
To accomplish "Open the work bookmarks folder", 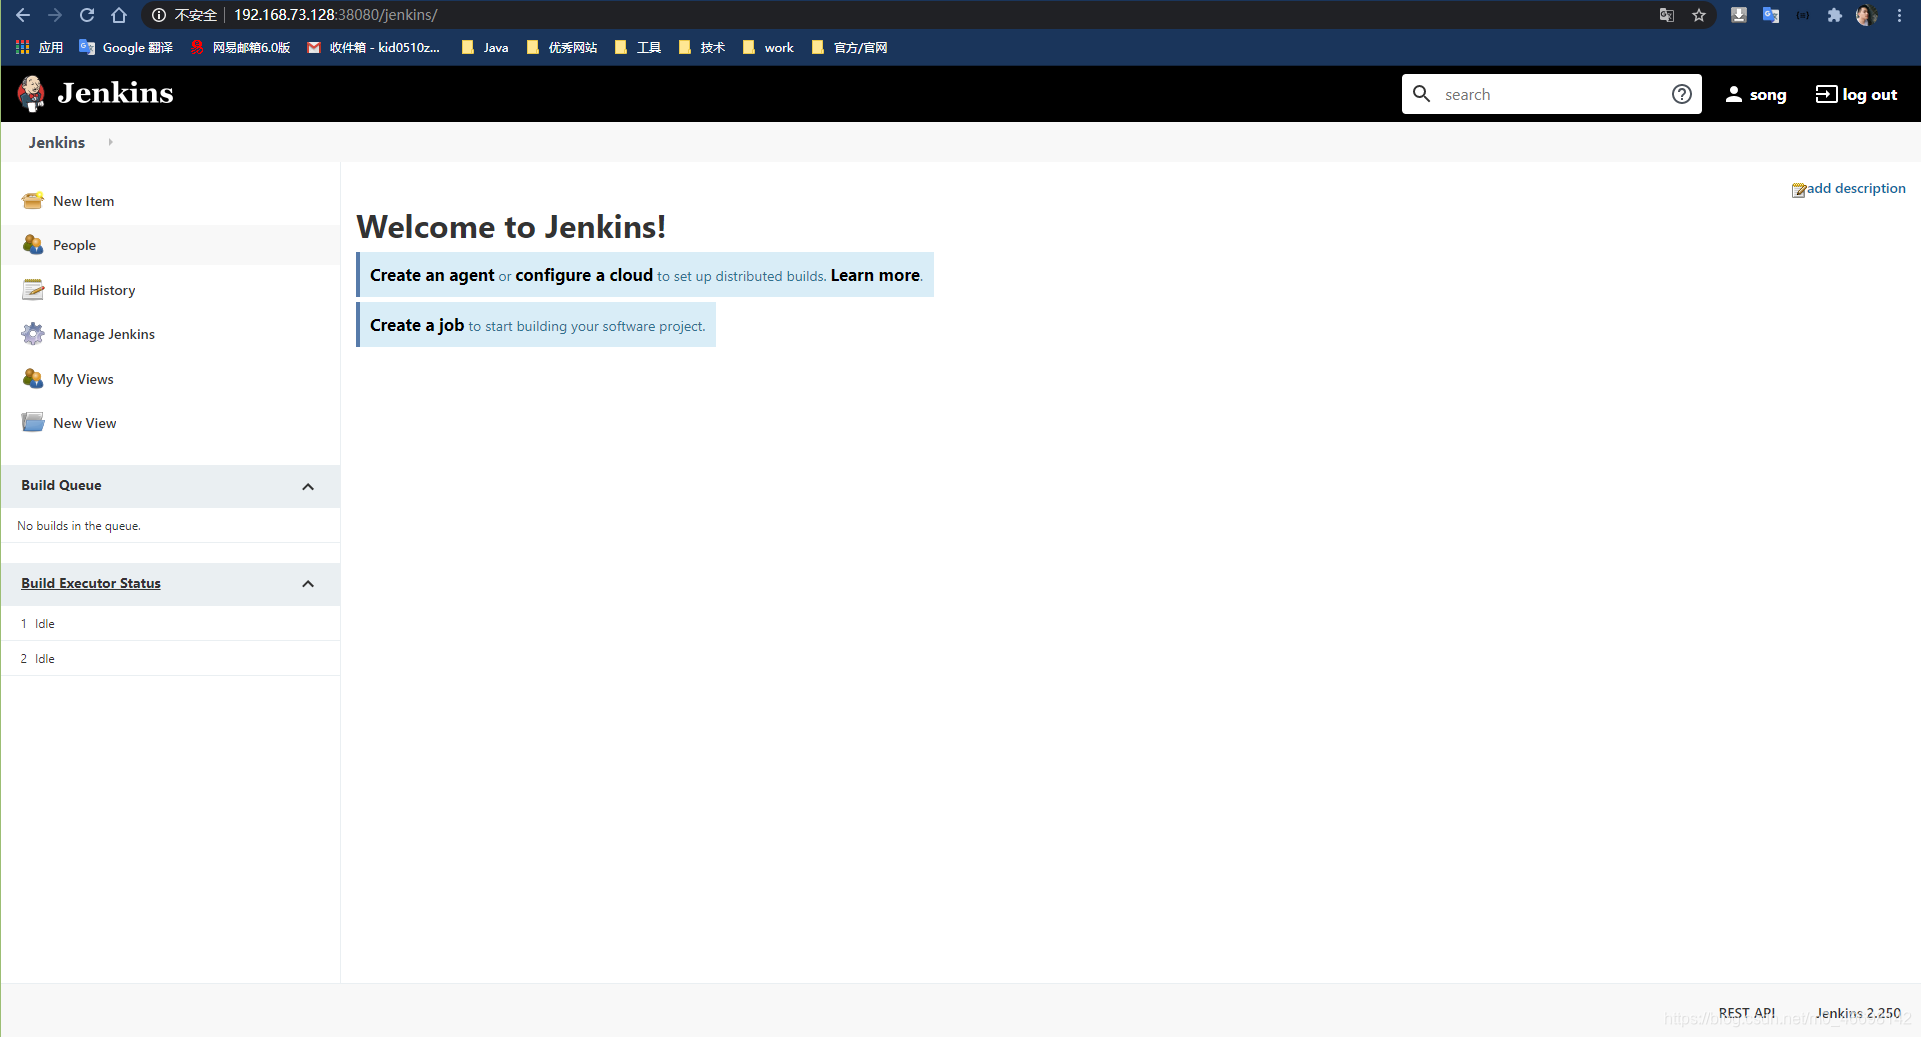I will coord(768,47).
